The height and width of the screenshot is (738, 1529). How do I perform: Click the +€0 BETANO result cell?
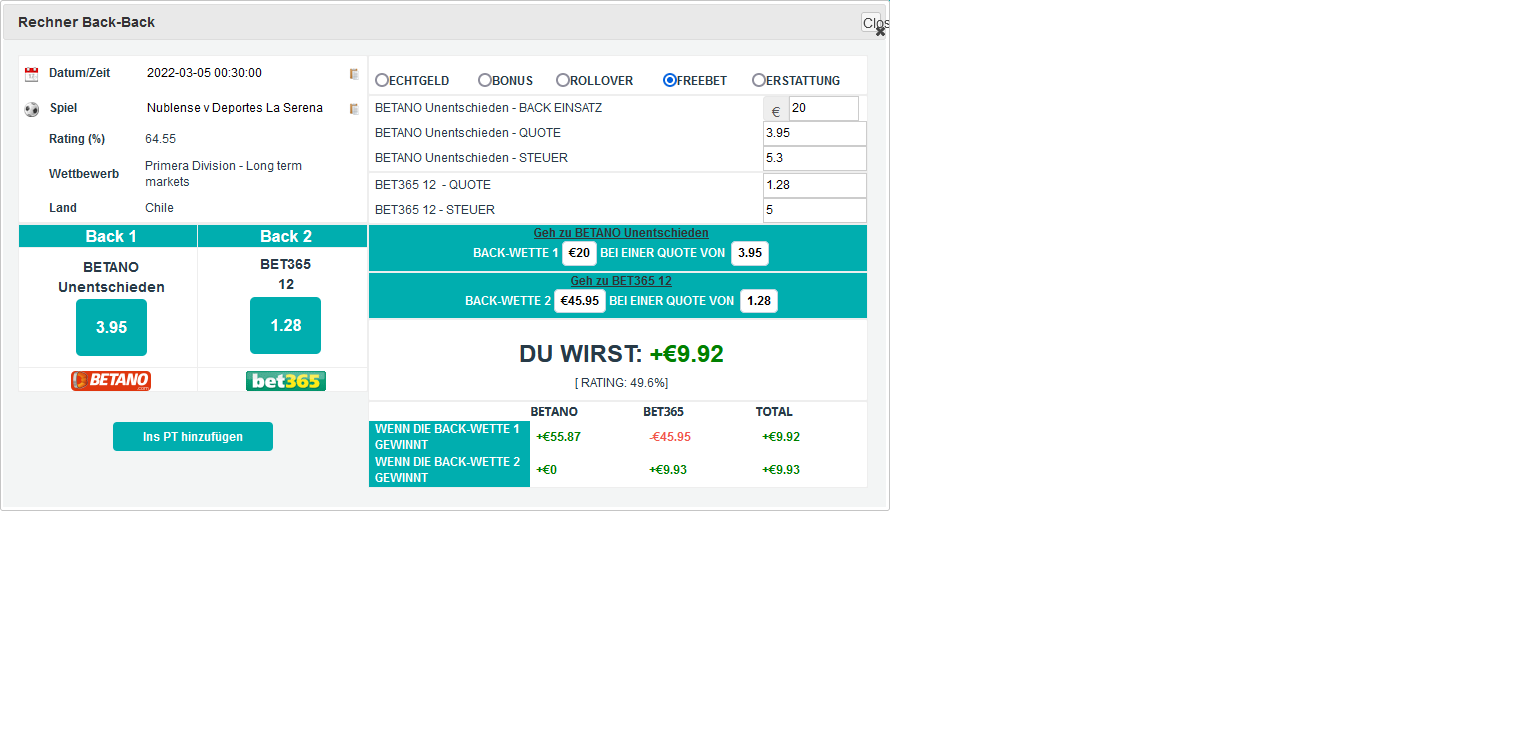coord(547,470)
